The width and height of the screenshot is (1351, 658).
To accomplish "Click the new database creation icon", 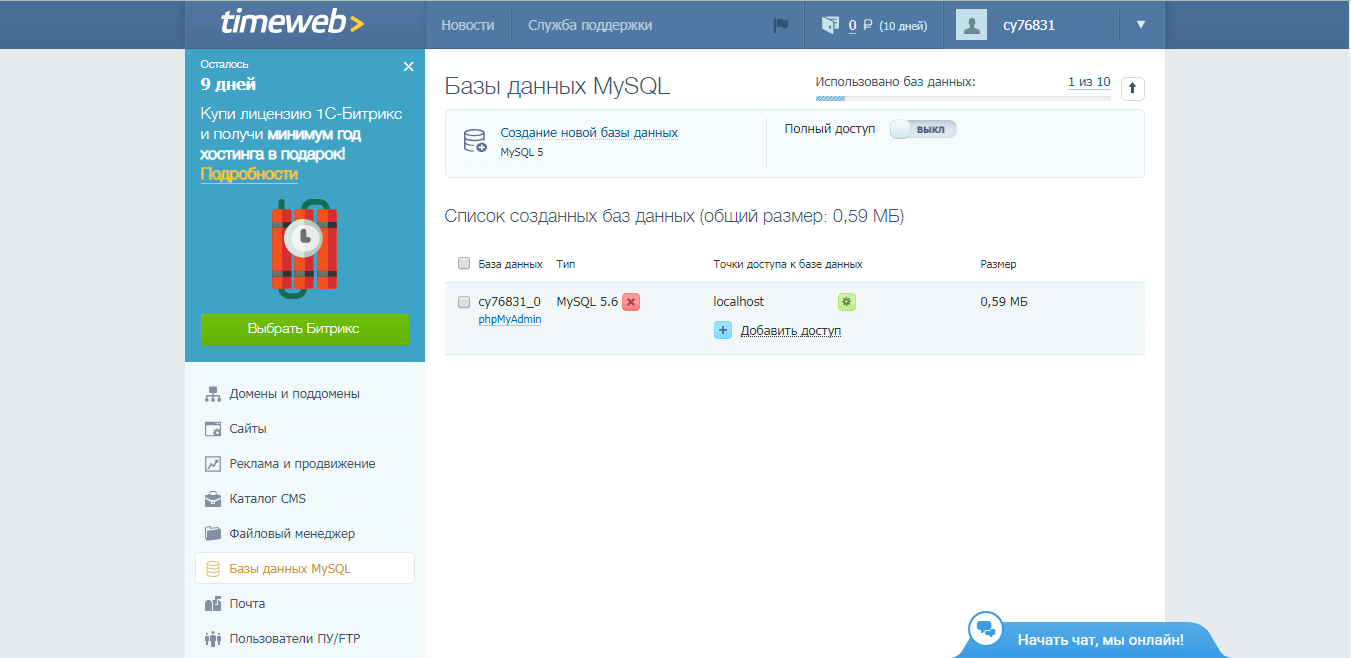I will tap(474, 141).
